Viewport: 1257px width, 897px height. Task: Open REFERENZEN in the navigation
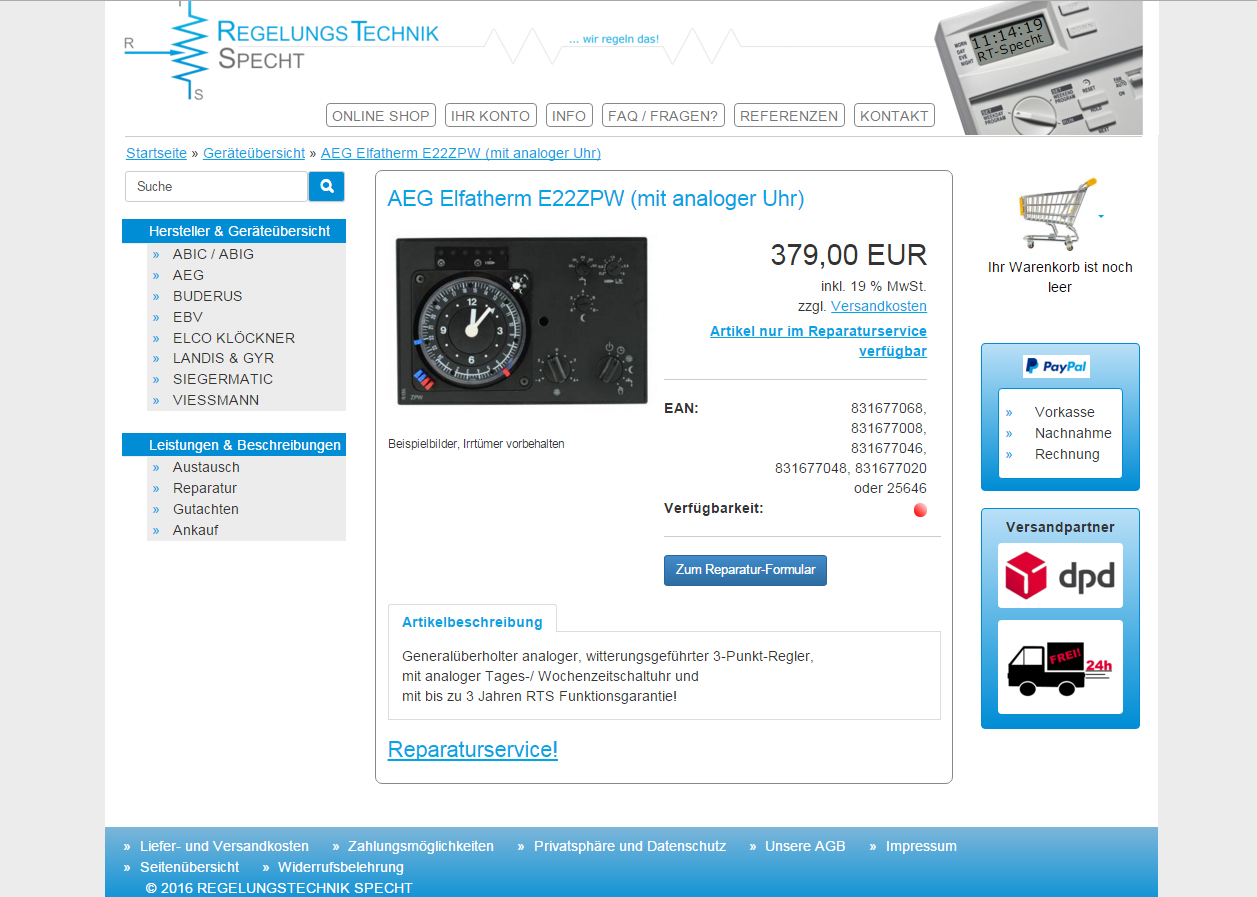pyautogui.click(x=789, y=116)
